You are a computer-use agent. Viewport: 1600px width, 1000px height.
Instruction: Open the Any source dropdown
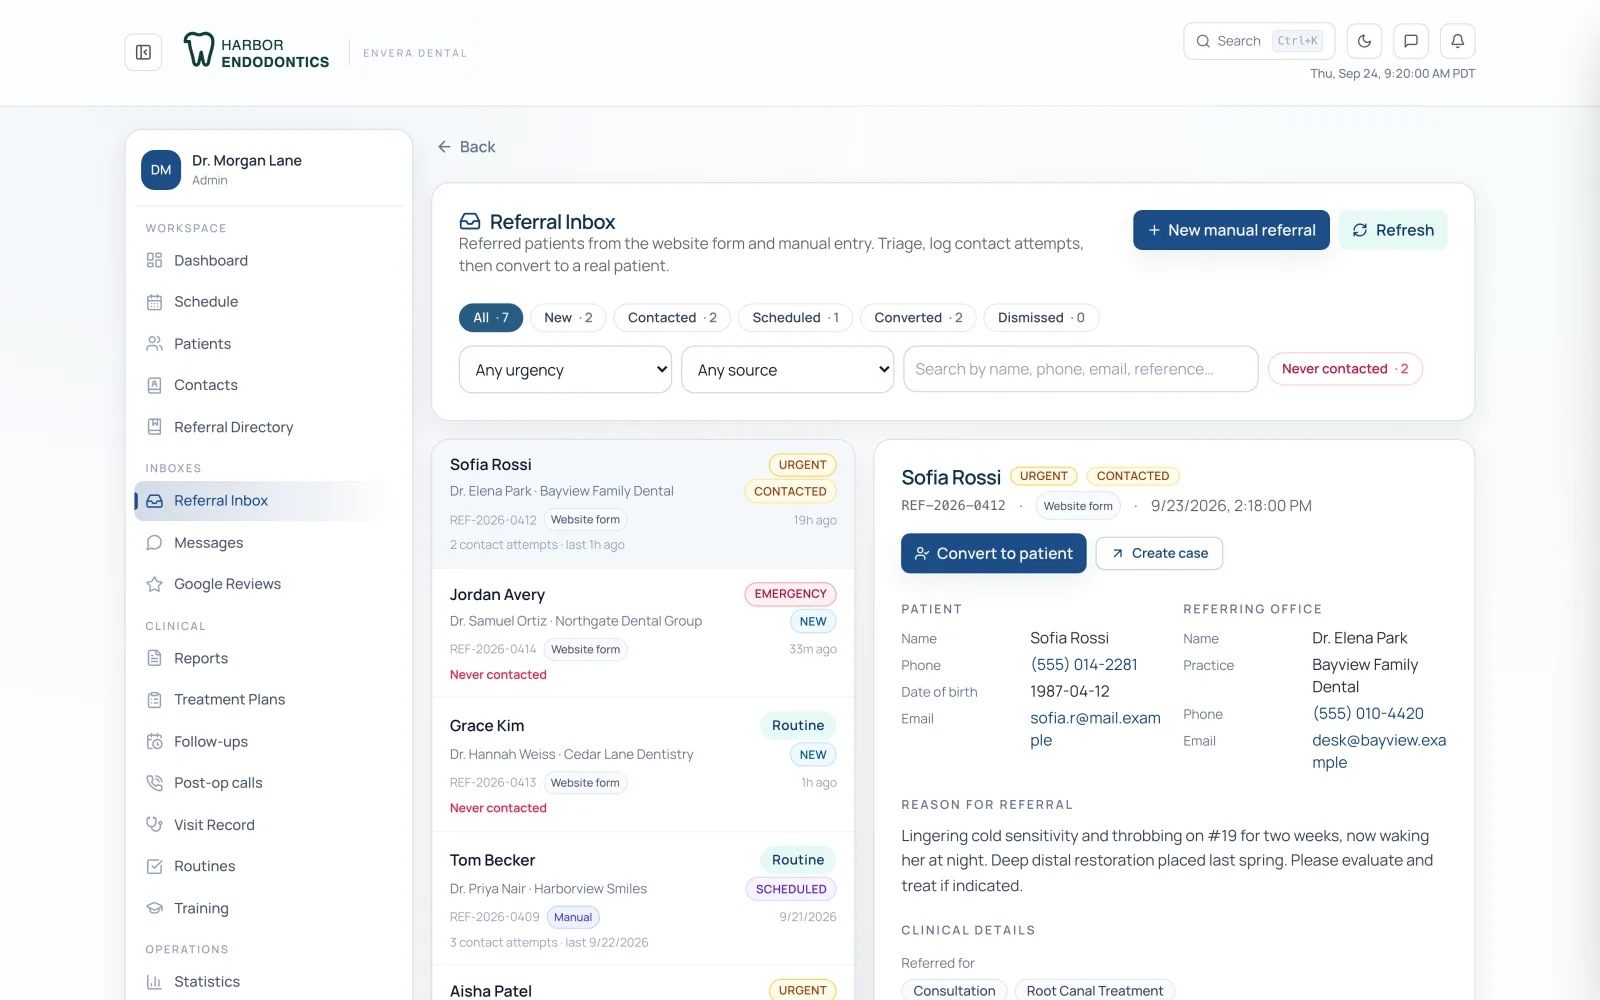[x=787, y=370]
